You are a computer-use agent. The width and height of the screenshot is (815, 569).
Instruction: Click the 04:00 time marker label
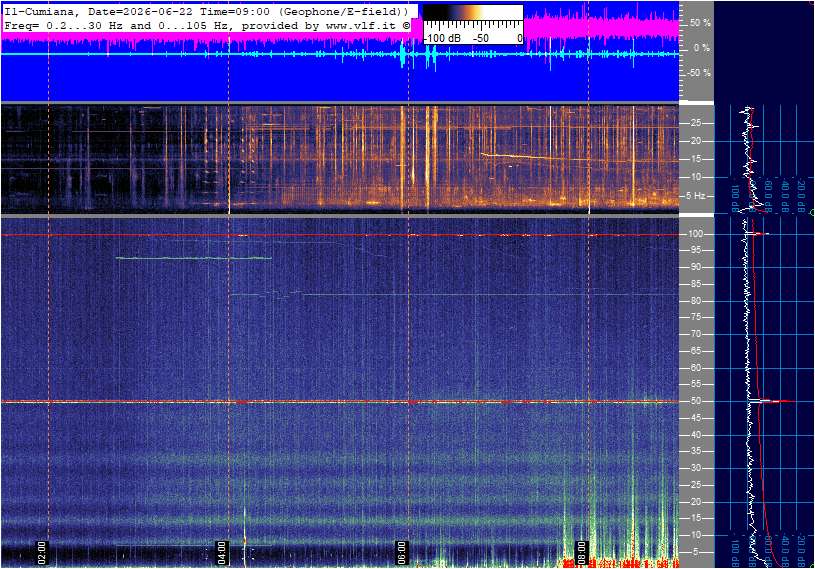click(x=222, y=553)
